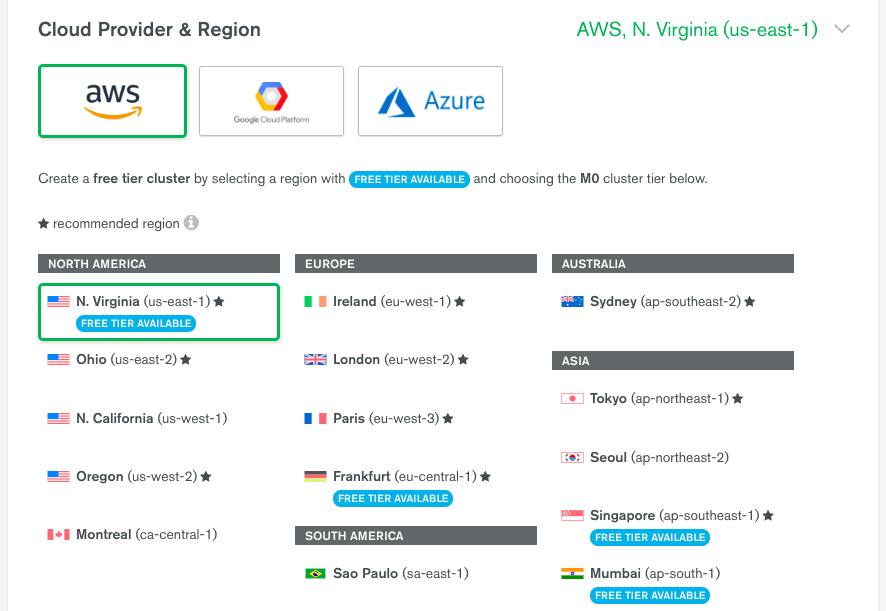Viewport: 886px width, 611px height.
Task: Click the South Korean flag beside Seoul
Action: [570, 457]
